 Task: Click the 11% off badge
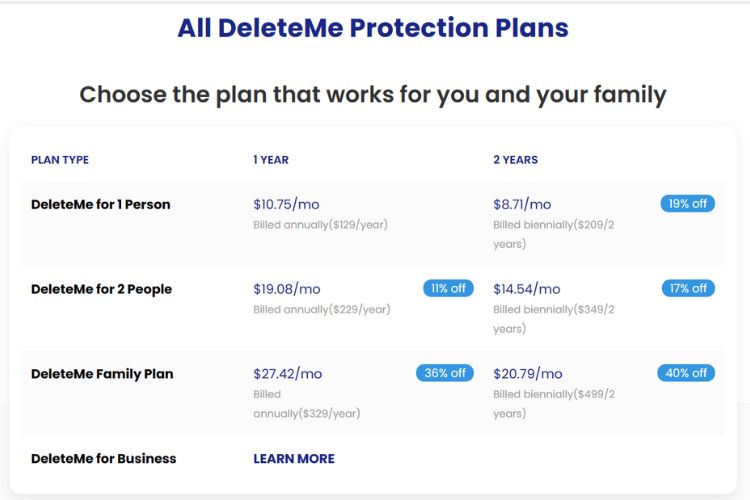448,288
